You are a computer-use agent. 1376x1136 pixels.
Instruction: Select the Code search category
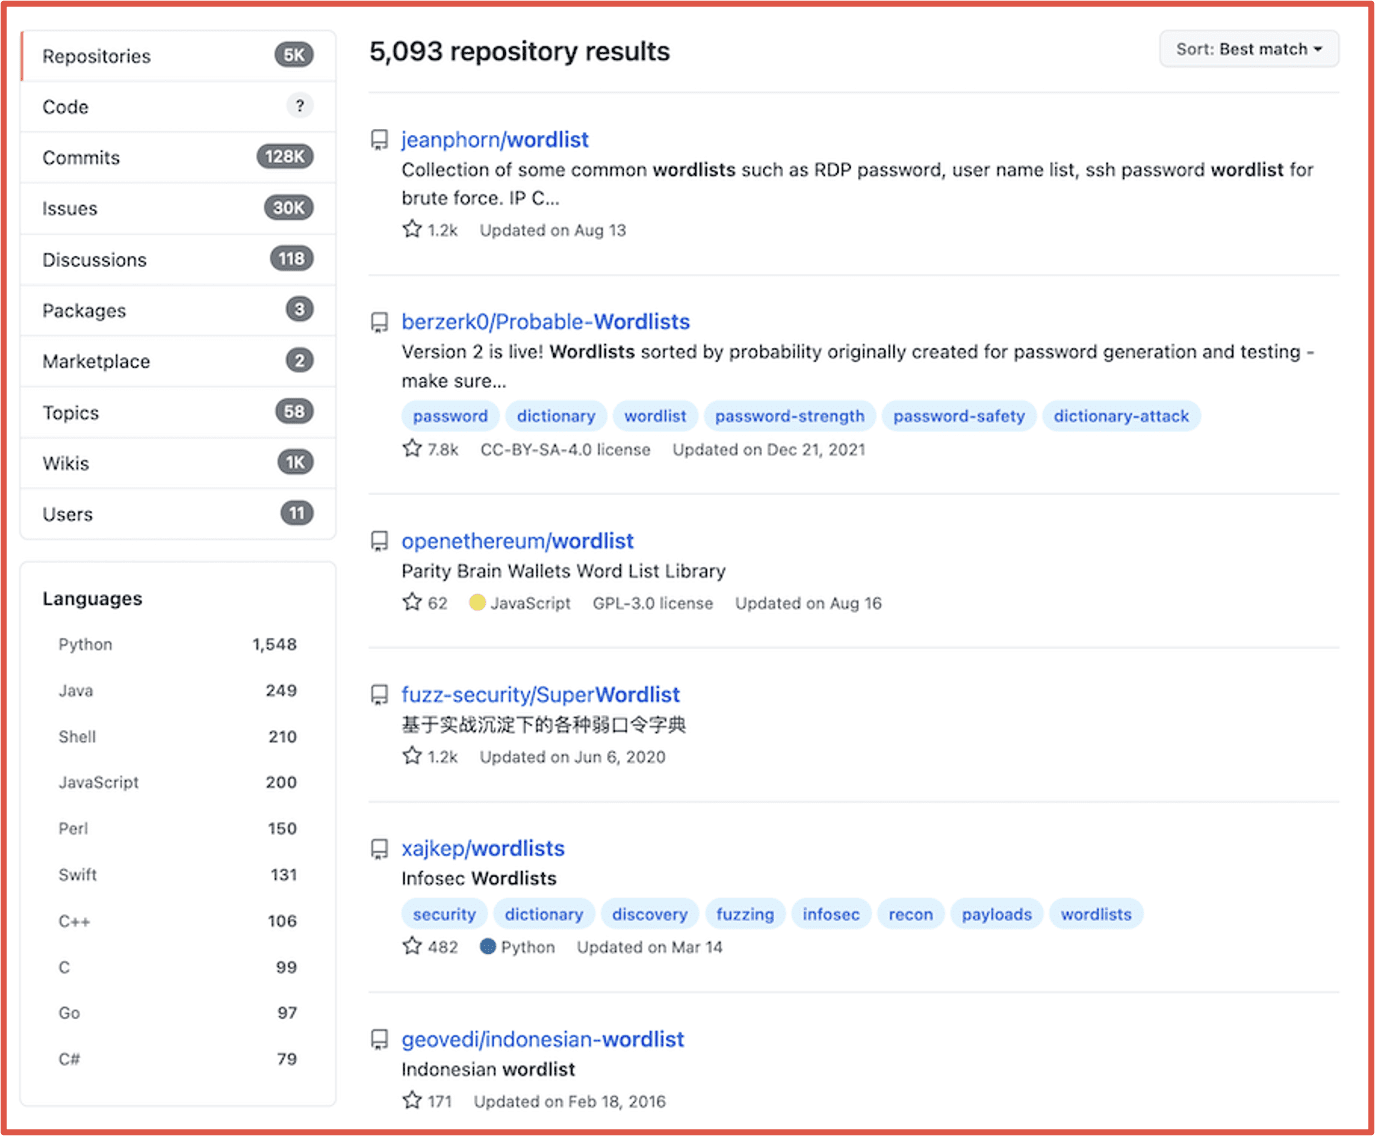coord(178,107)
